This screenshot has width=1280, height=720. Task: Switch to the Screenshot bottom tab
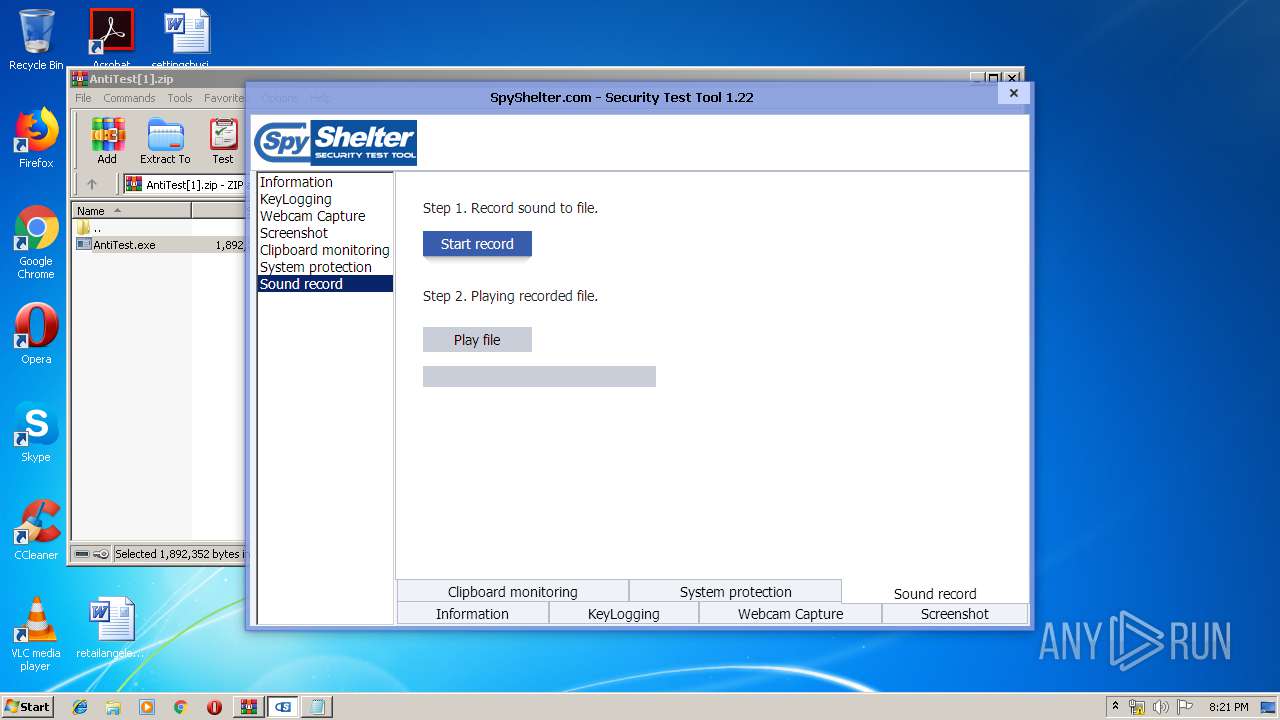point(955,614)
